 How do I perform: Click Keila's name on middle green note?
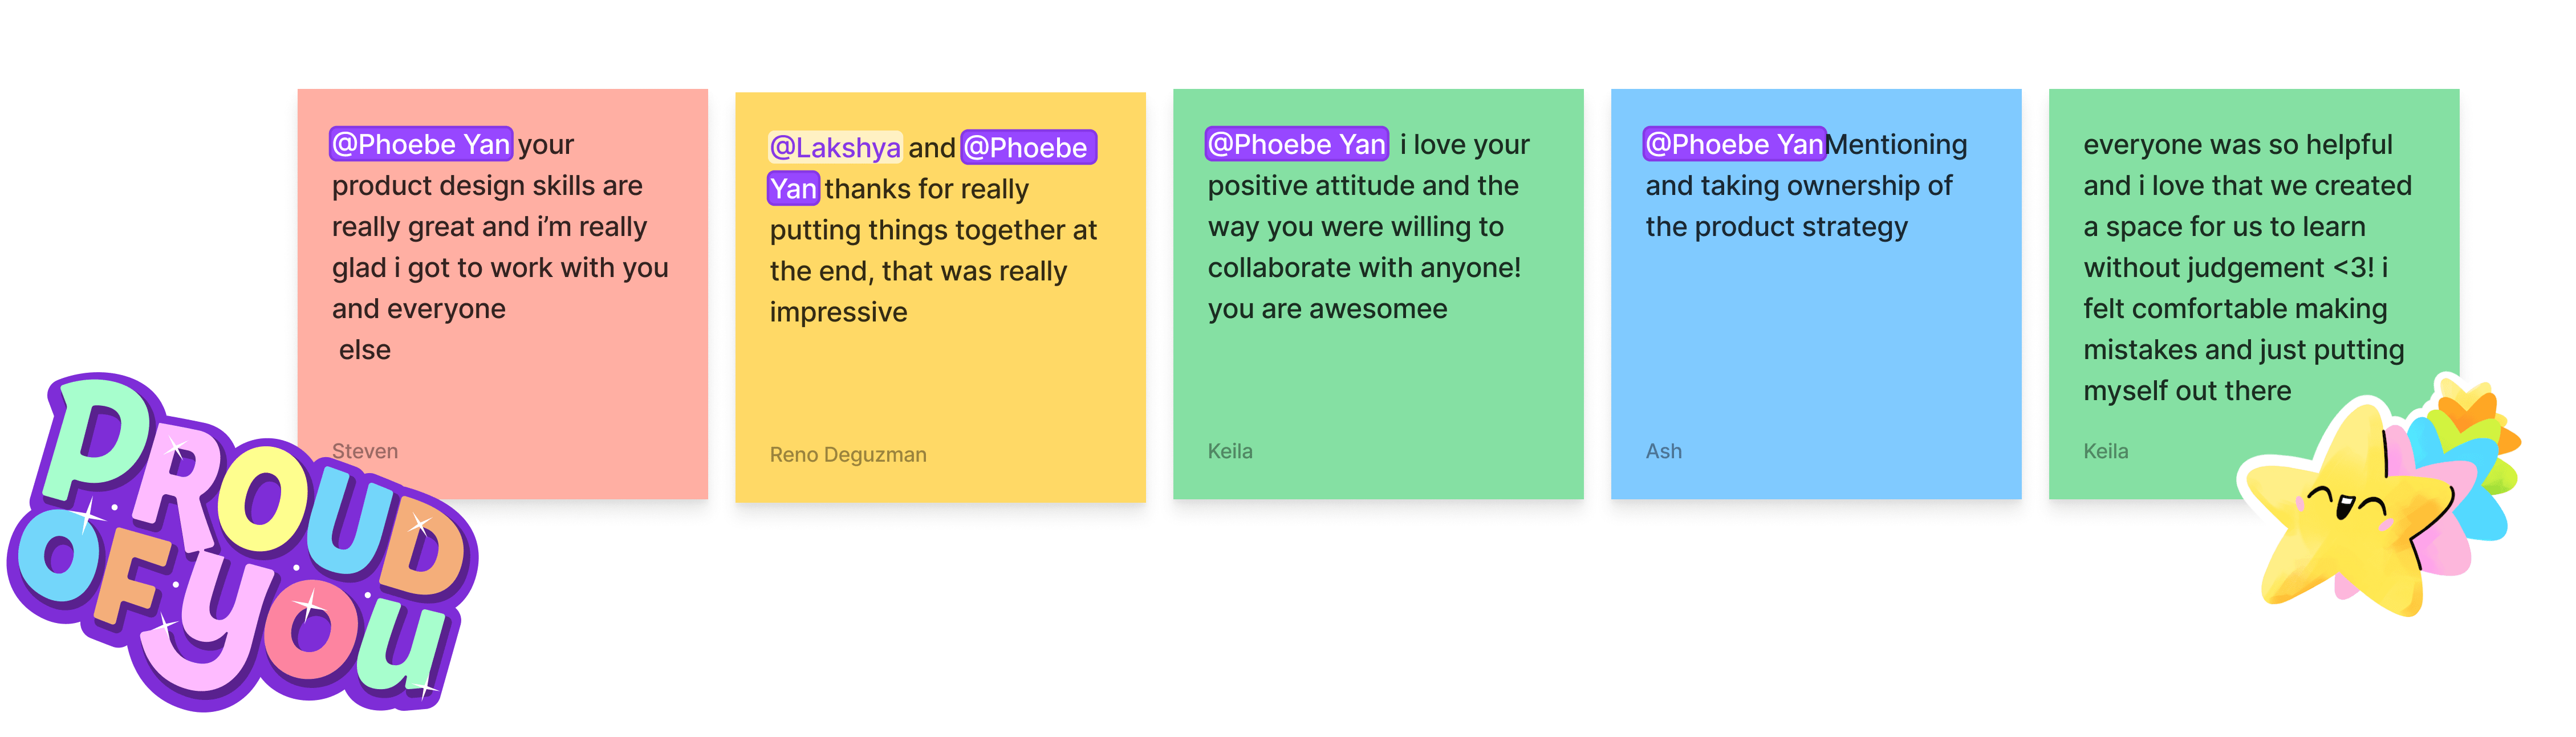tap(1230, 451)
